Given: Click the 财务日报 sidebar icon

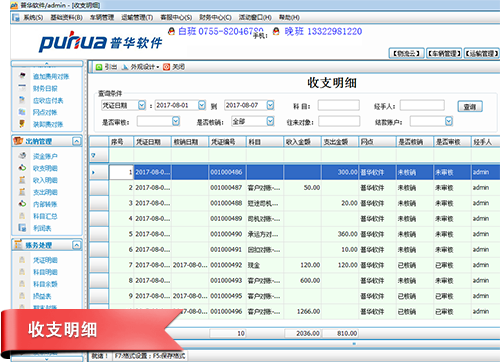Looking at the screenshot, I should coord(22,88).
